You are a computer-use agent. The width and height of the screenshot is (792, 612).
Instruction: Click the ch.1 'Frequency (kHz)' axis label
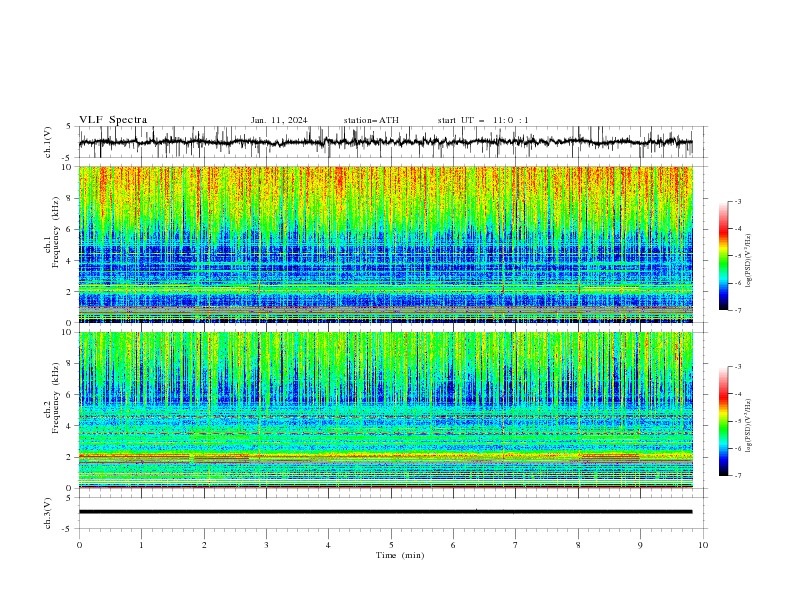click(x=57, y=230)
